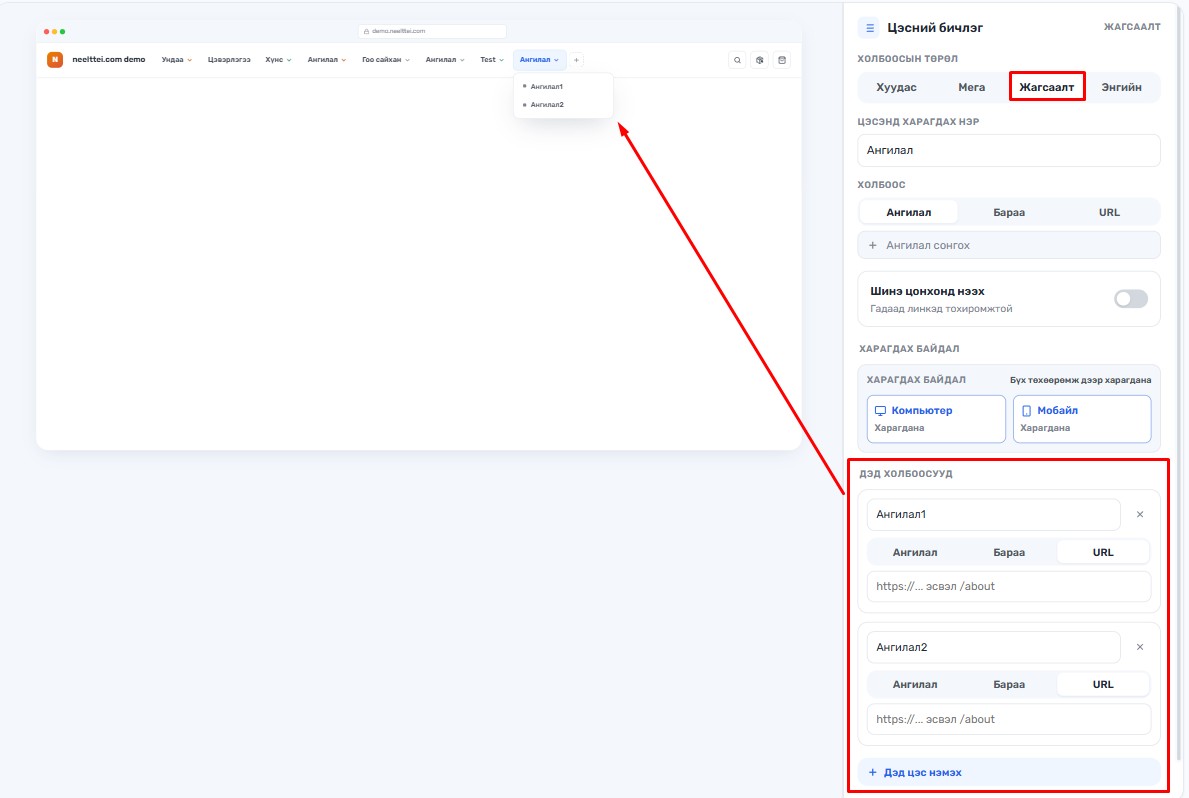Switch Холбоос section to URL tab
Viewport: 1189px width, 798px height.
coord(1109,212)
